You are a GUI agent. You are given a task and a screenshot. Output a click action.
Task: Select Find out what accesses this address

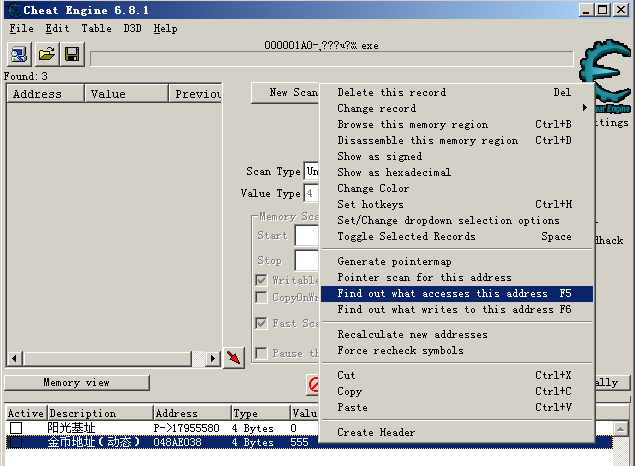(x=457, y=294)
